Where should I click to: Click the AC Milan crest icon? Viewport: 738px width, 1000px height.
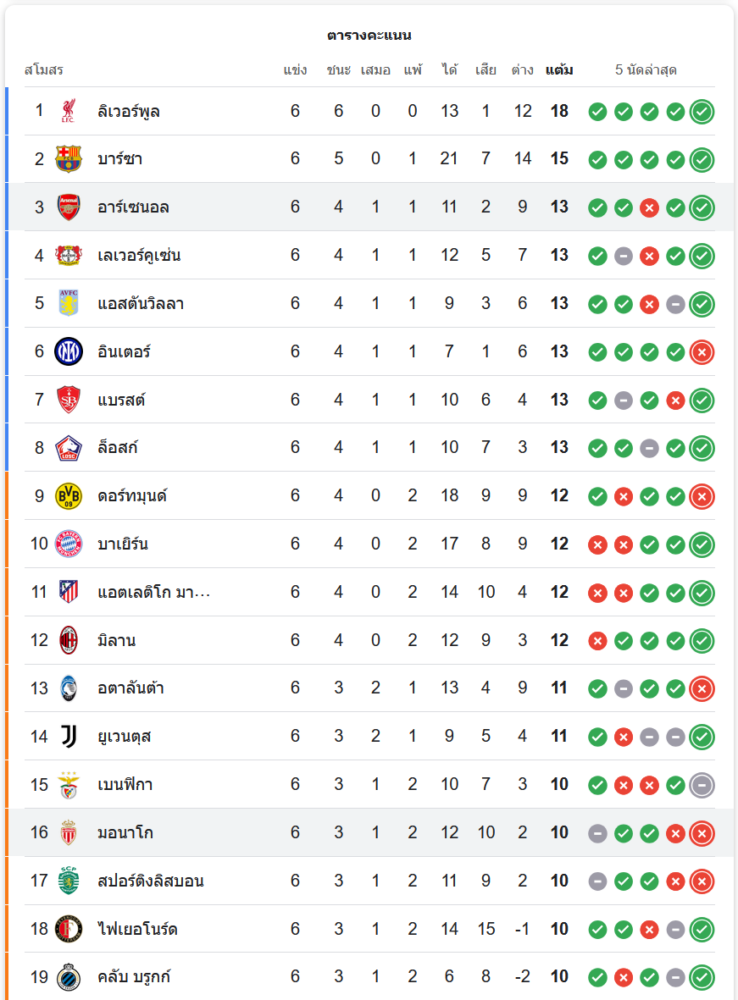pyautogui.click(x=68, y=640)
